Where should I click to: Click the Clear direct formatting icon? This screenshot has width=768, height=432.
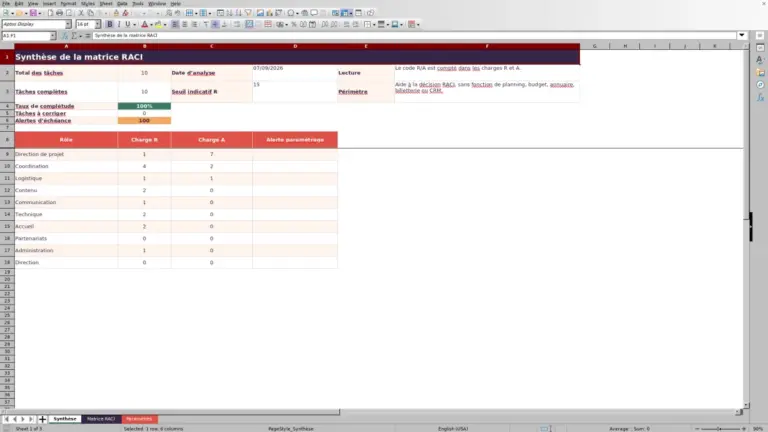(x=125, y=13)
